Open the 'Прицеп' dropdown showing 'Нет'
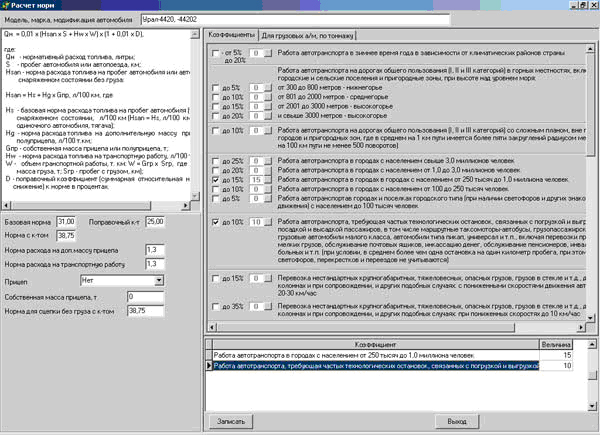 click(x=159, y=280)
